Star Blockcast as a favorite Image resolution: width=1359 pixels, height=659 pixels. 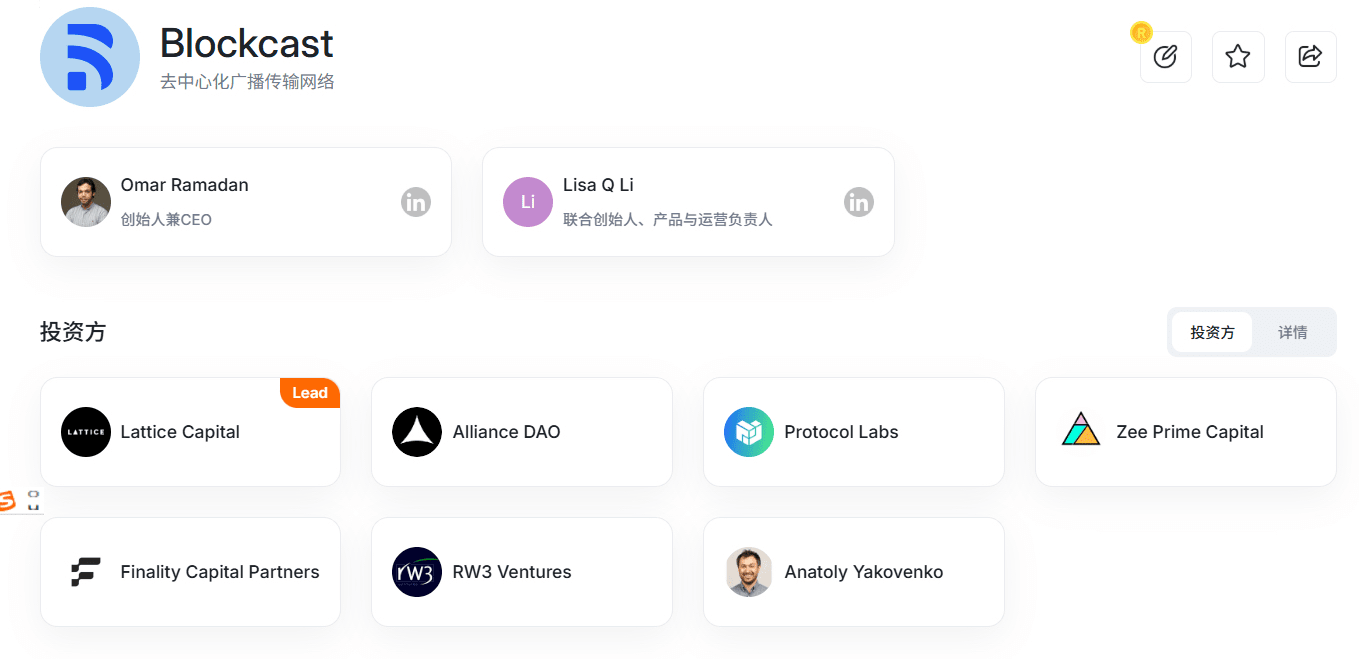[x=1238, y=57]
